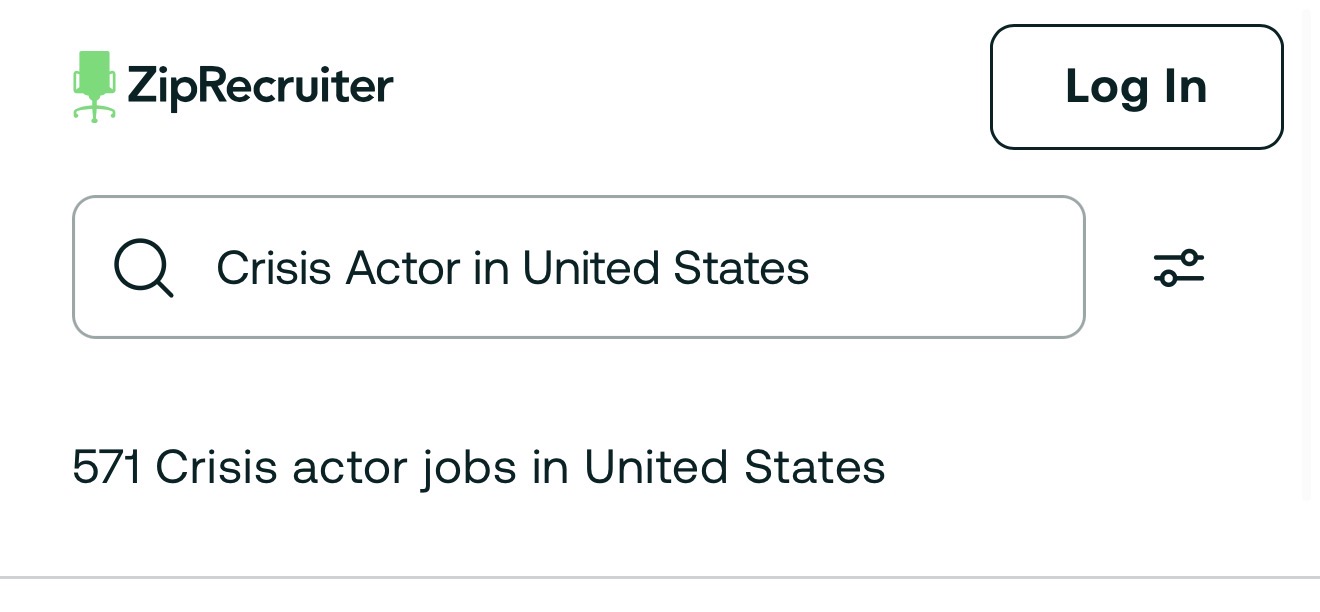Click the bottom slider knob in filter icon

(1168, 278)
